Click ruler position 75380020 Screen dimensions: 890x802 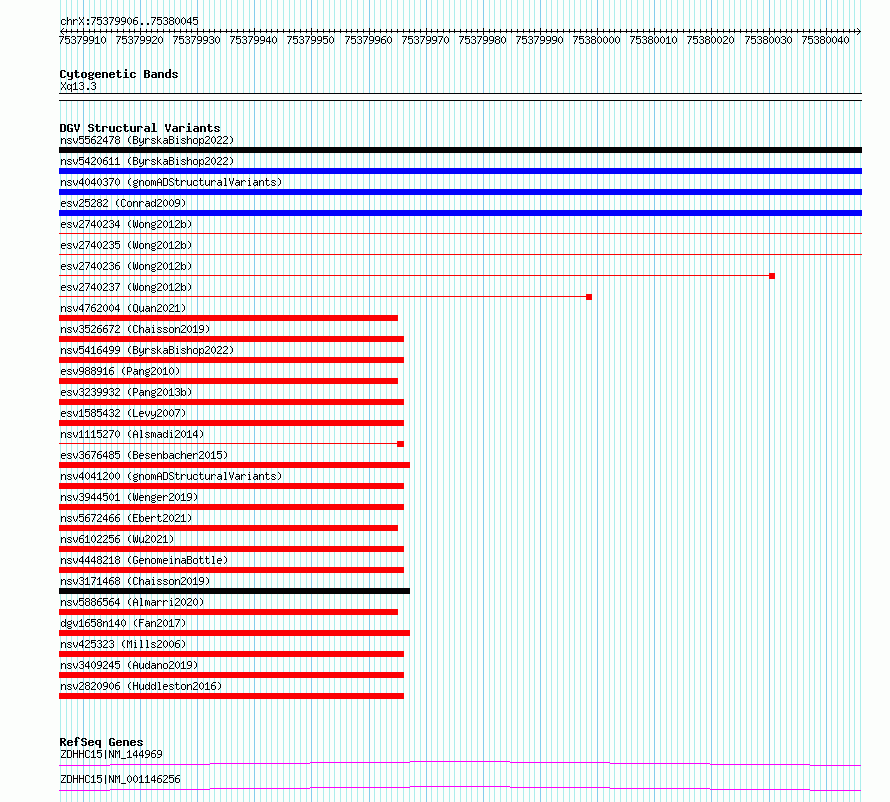[x=711, y=40]
